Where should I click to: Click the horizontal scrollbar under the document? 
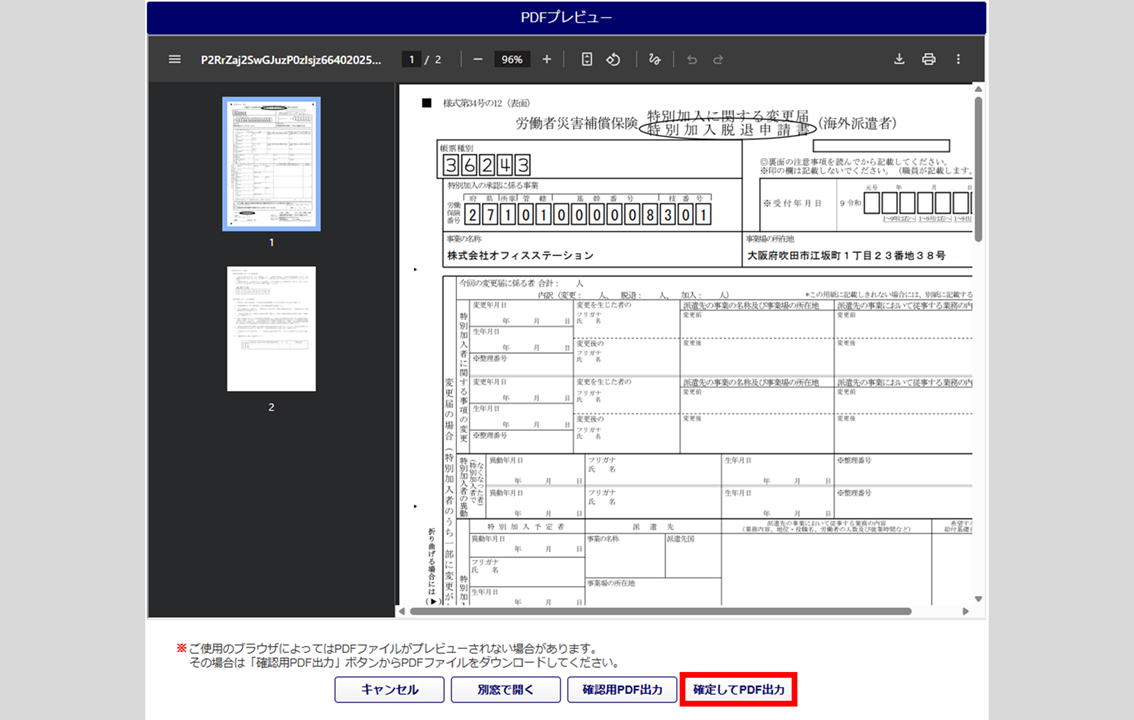[x=660, y=611]
